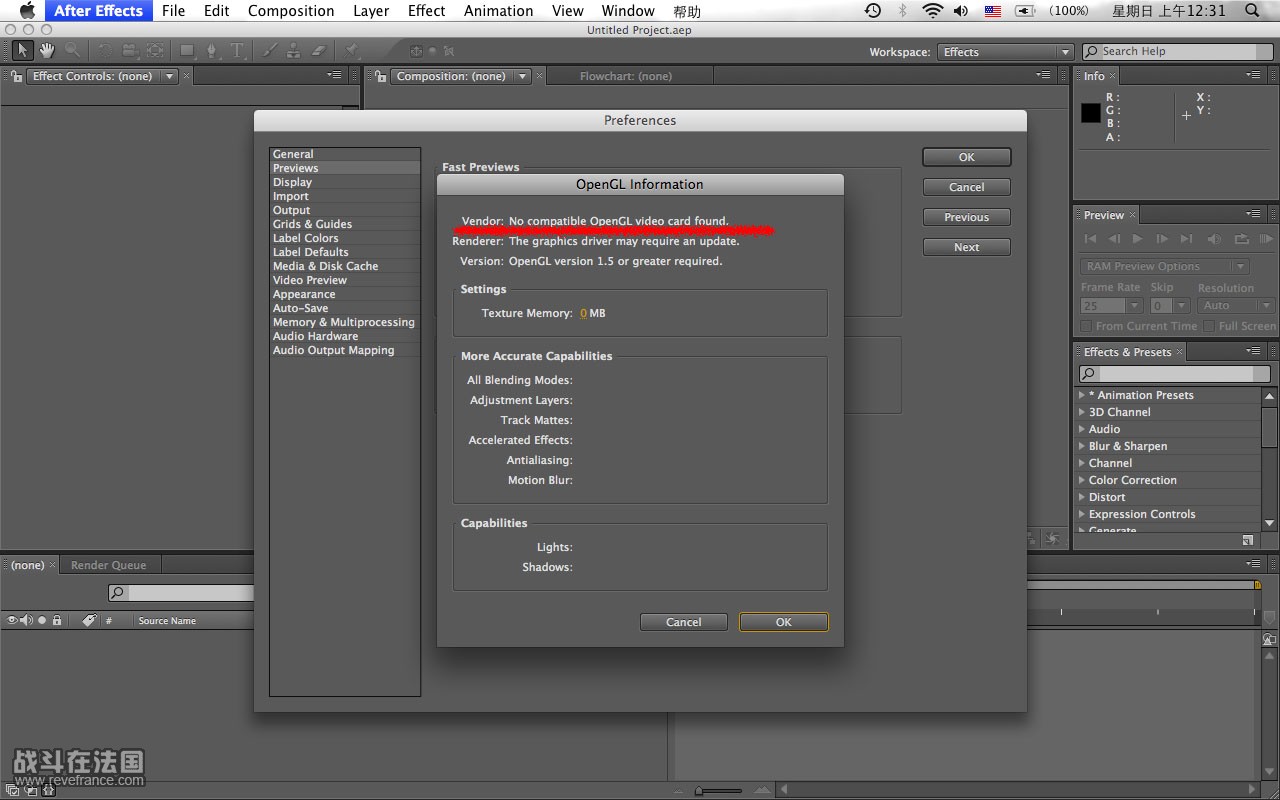Select Memory & Multiprocessing preferences category
This screenshot has width=1280, height=800.
pyautogui.click(x=344, y=322)
